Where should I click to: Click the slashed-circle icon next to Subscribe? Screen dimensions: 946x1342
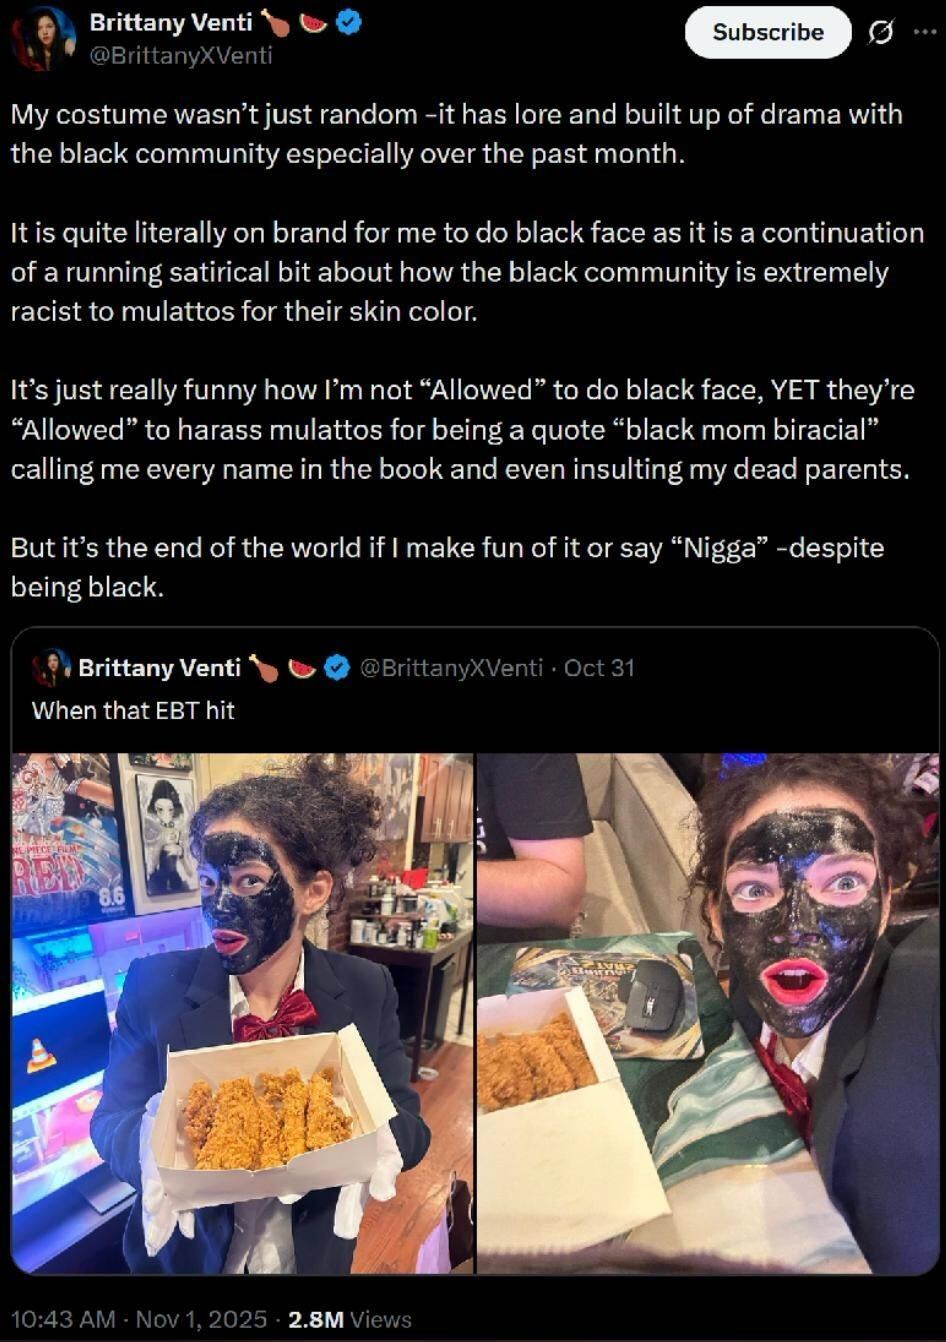[880, 33]
